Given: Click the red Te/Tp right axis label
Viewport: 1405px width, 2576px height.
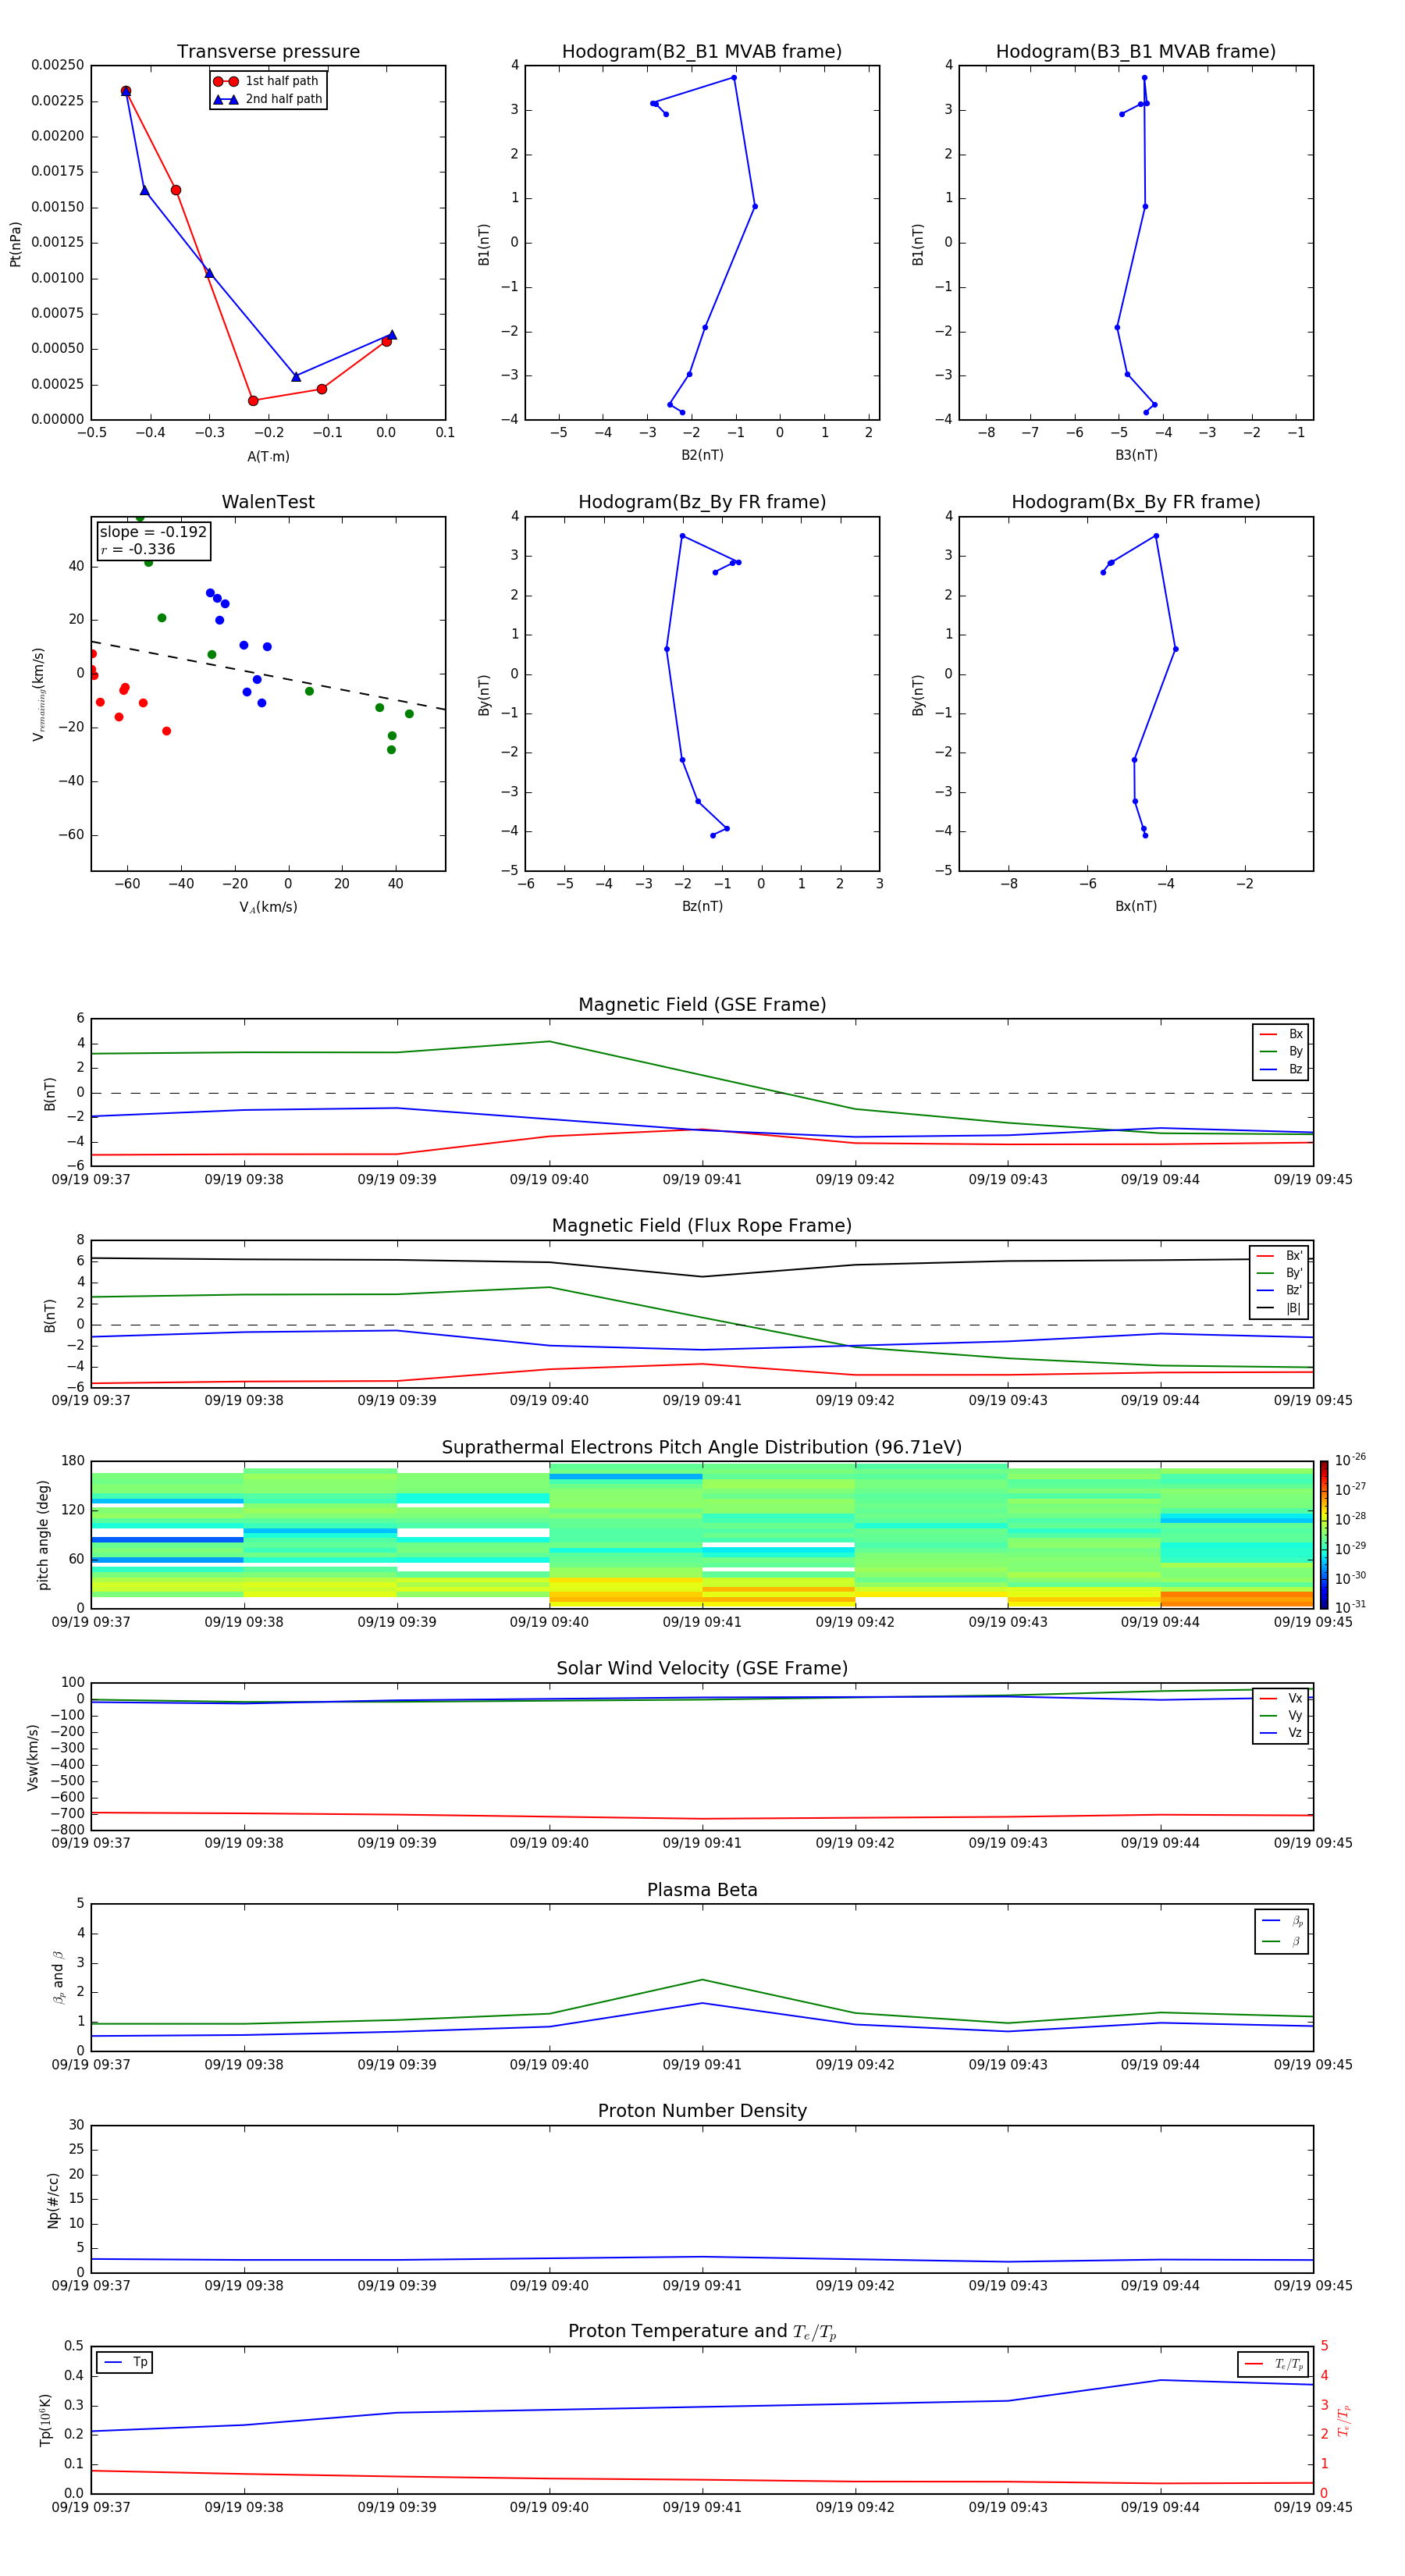Looking at the screenshot, I should 1343,2420.
